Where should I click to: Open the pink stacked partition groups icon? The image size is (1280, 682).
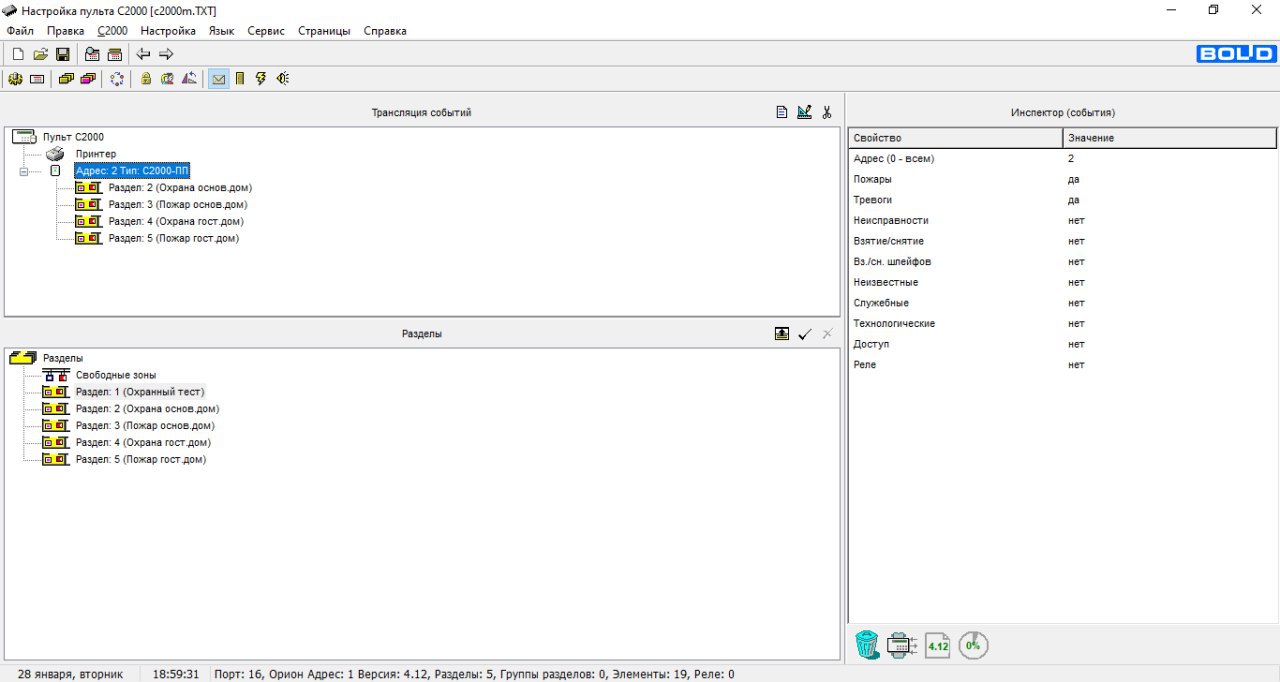(x=88, y=79)
